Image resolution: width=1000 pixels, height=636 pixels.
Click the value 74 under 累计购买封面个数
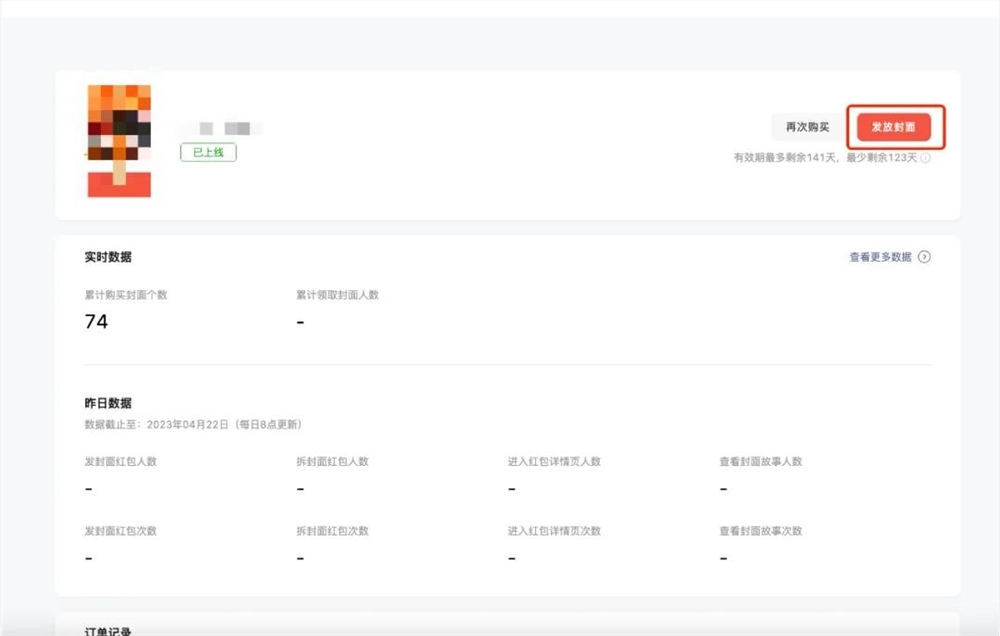click(x=95, y=321)
